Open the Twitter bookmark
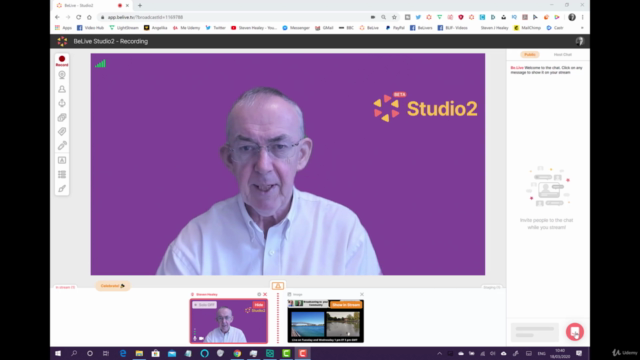 tap(216, 28)
